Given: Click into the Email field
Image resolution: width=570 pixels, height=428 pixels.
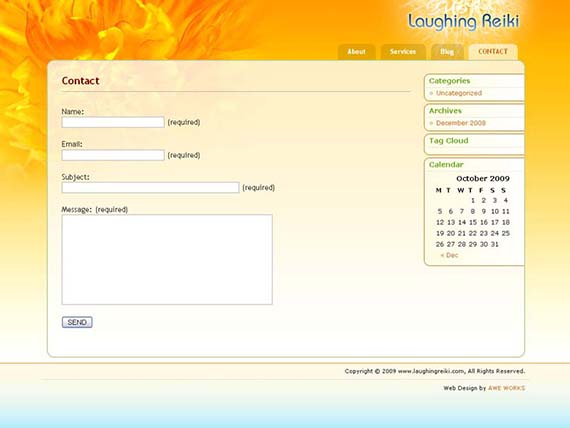Looking at the screenshot, I should pos(113,155).
